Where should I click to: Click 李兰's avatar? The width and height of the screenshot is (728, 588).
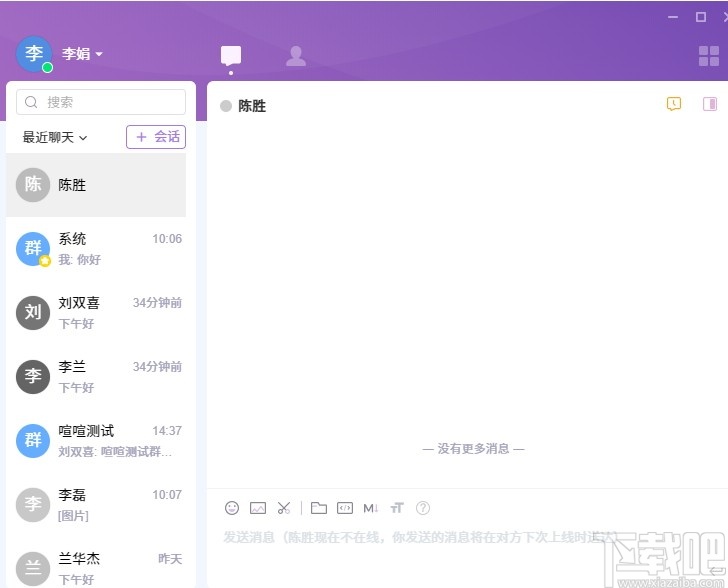[x=33, y=377]
